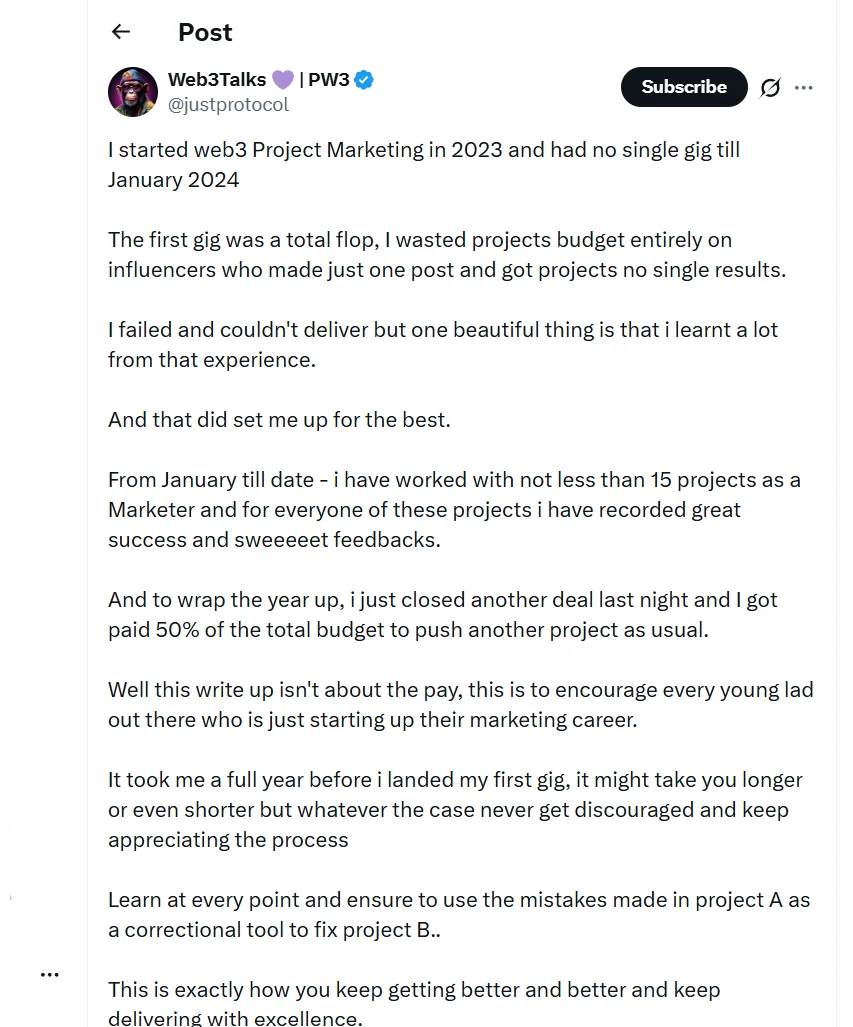Expand the three-dot overflow dropdown
853x1027 pixels.
[x=804, y=88]
